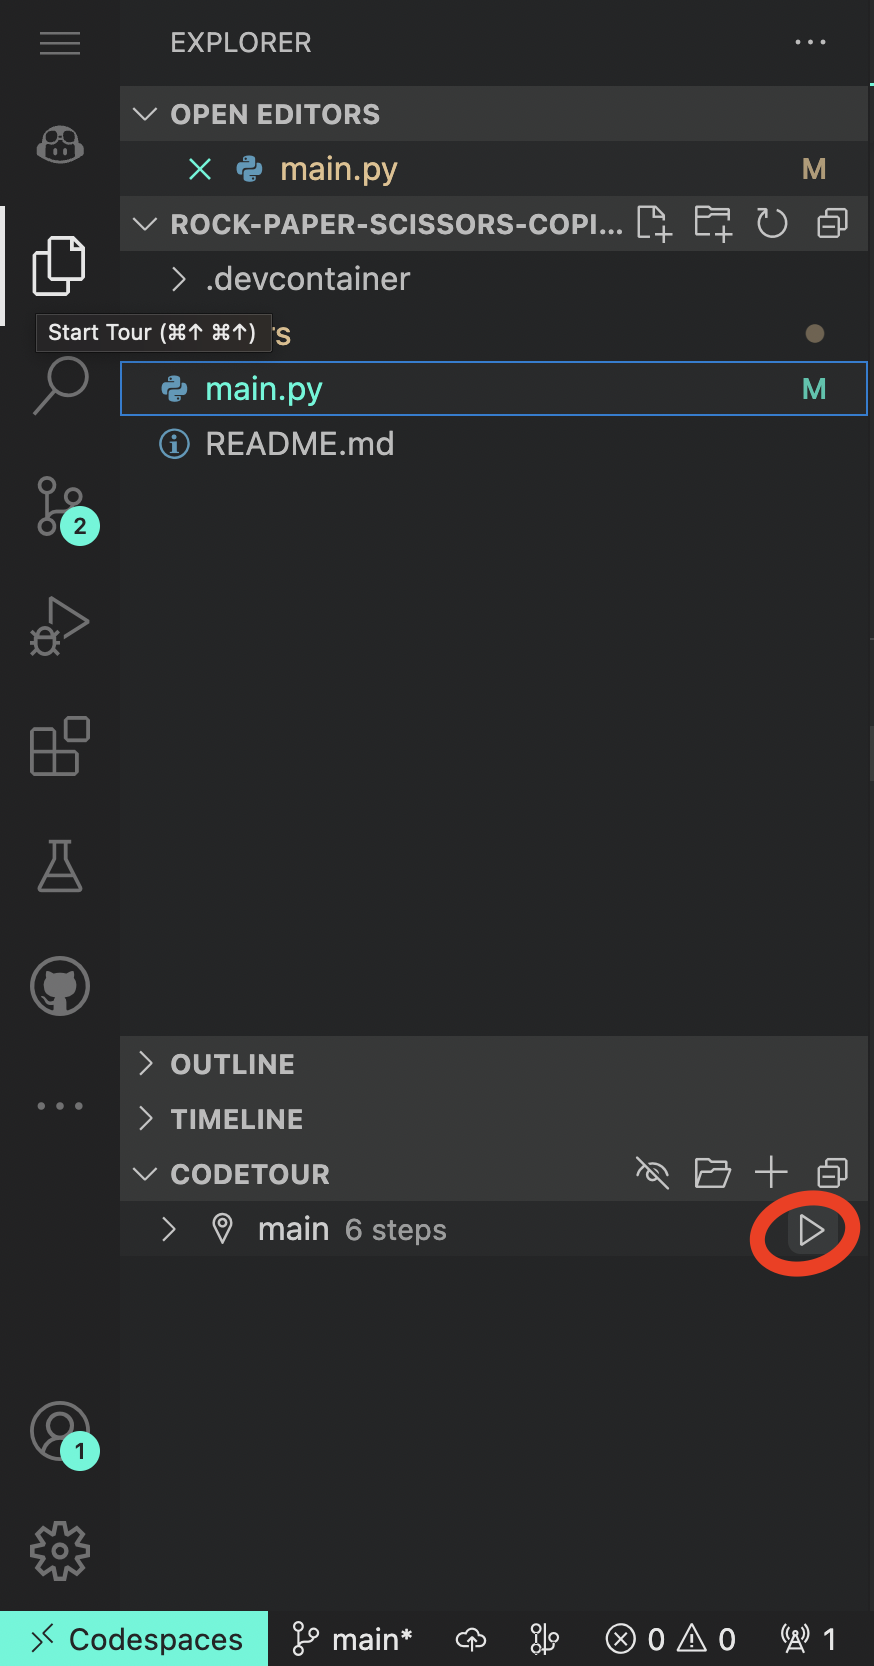Open the application hamburger menu

pyautogui.click(x=59, y=43)
